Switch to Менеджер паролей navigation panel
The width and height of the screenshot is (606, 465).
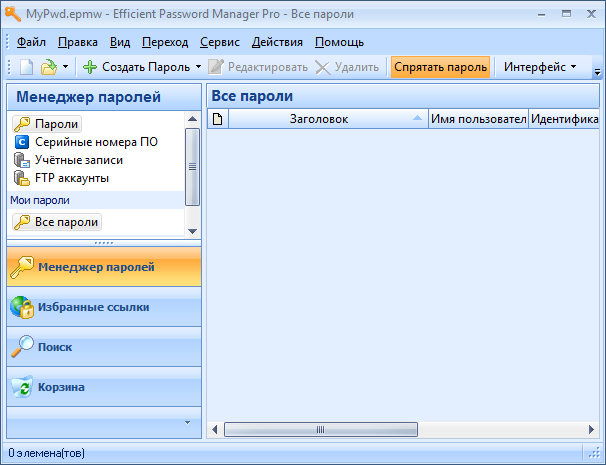click(96, 267)
